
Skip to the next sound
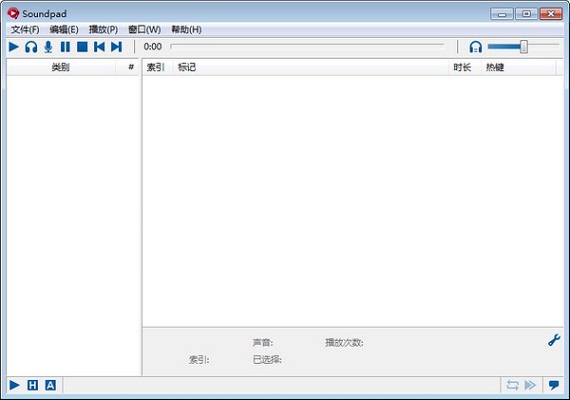pyautogui.click(x=116, y=47)
